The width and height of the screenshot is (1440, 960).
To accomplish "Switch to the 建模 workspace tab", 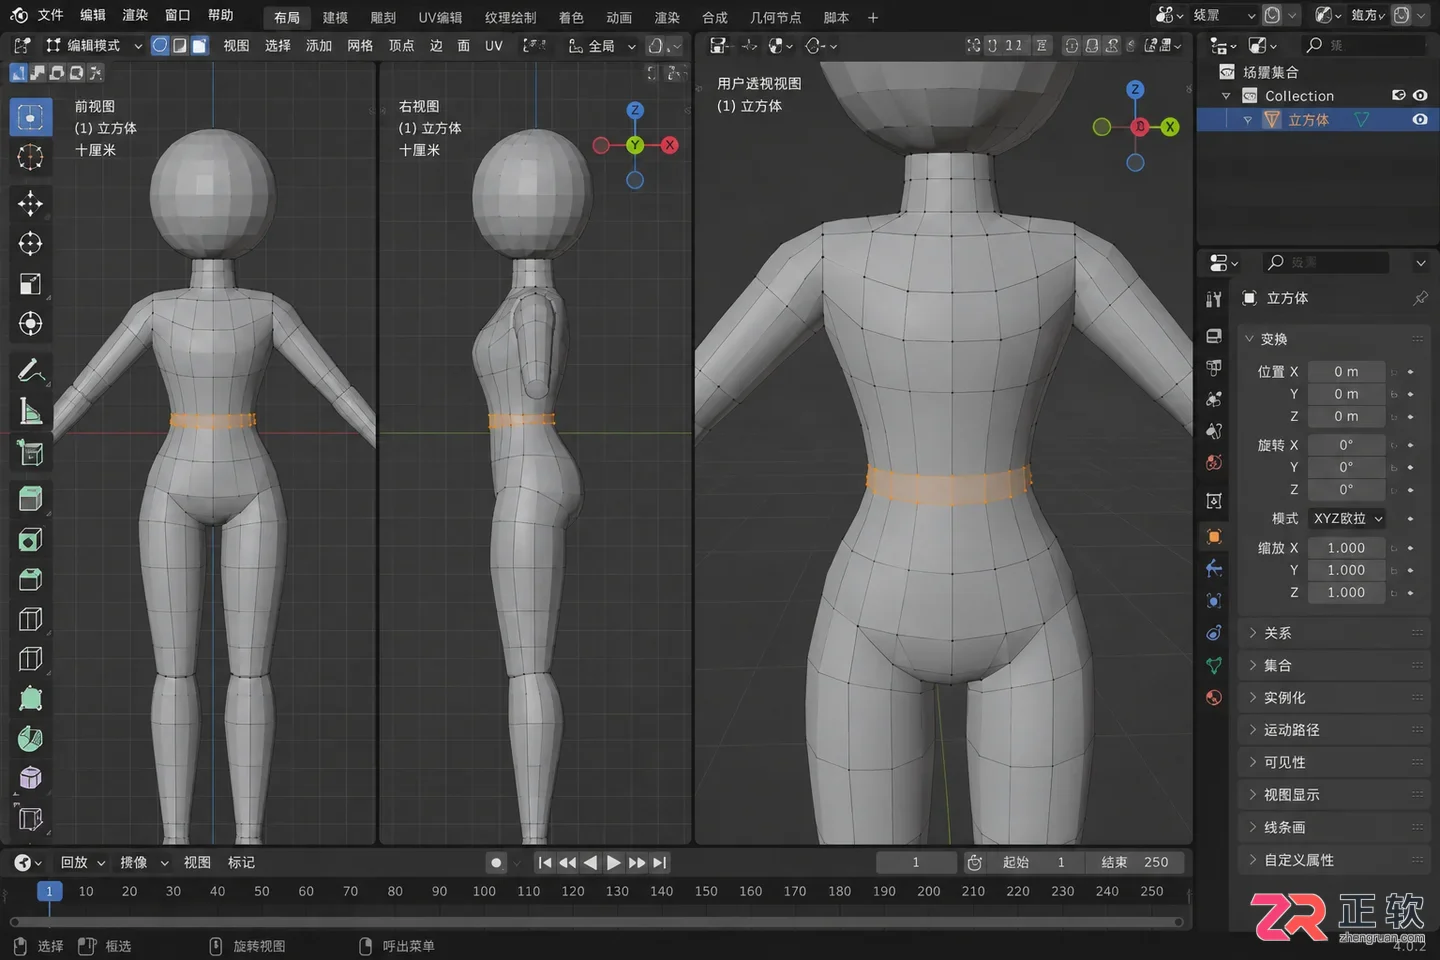I will 335,17.
